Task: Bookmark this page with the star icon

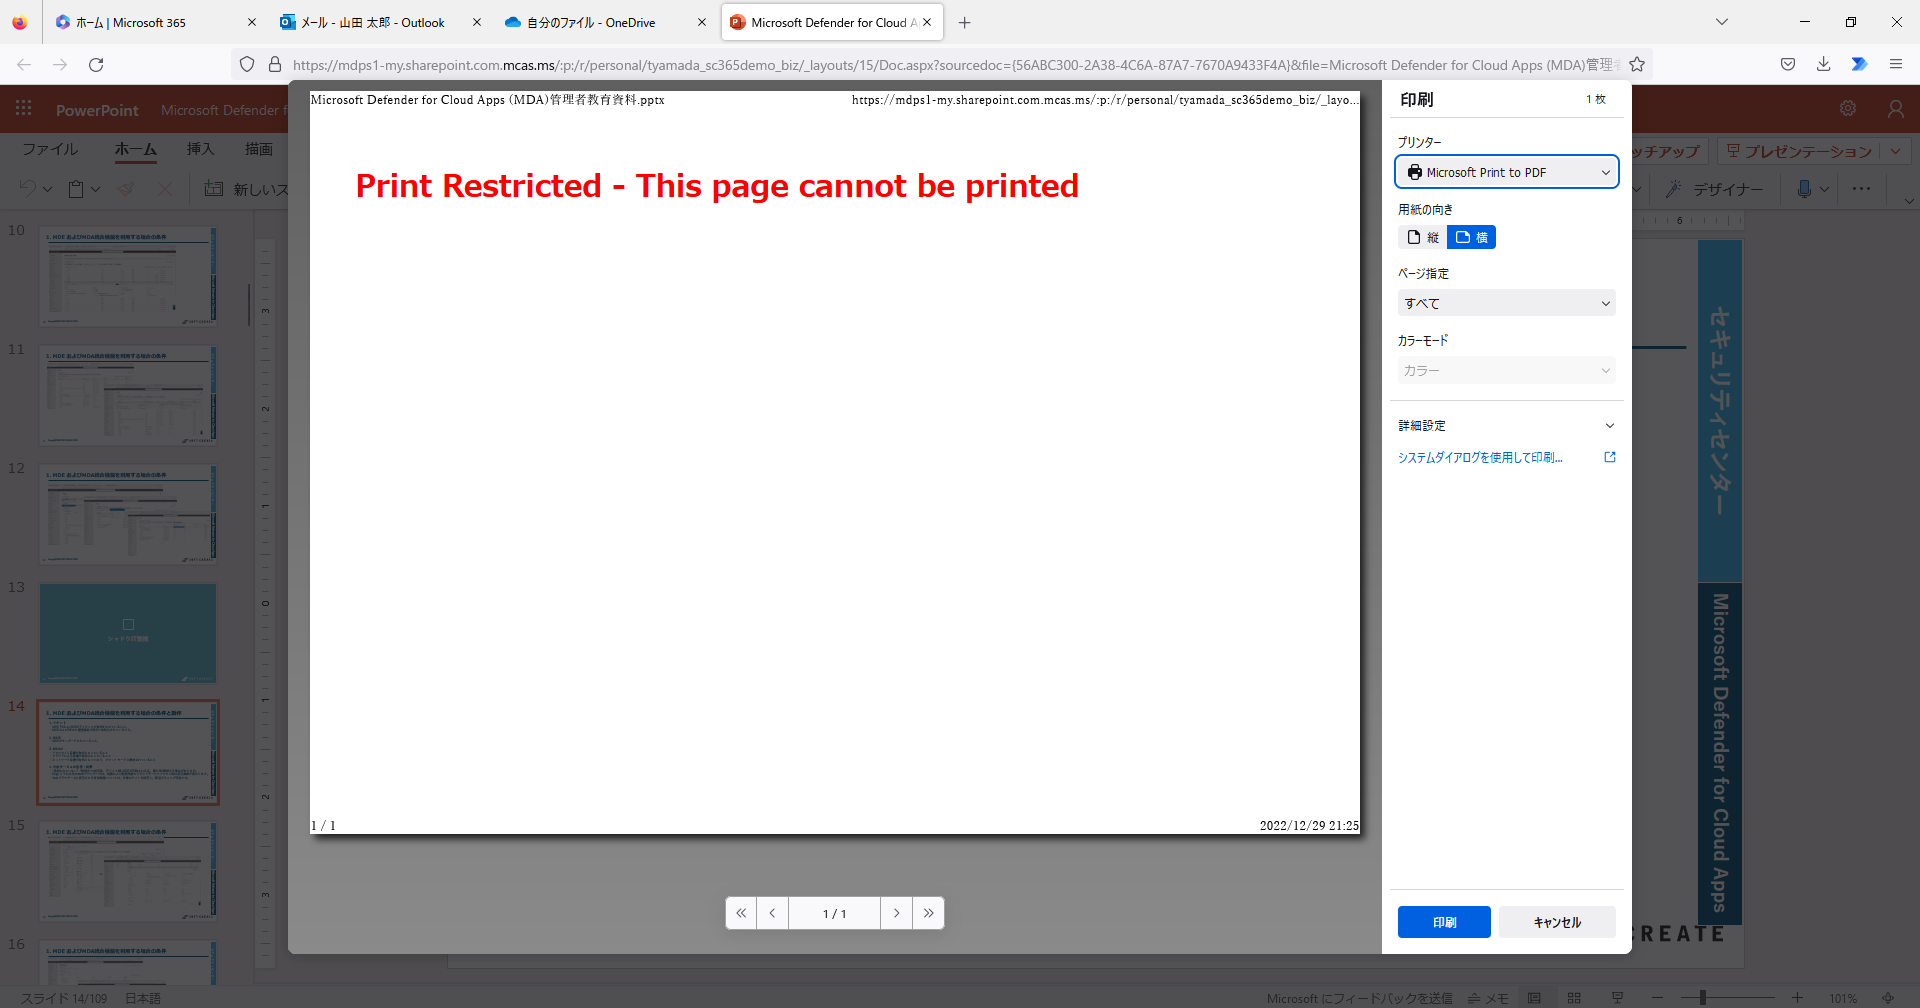Action: [1637, 64]
